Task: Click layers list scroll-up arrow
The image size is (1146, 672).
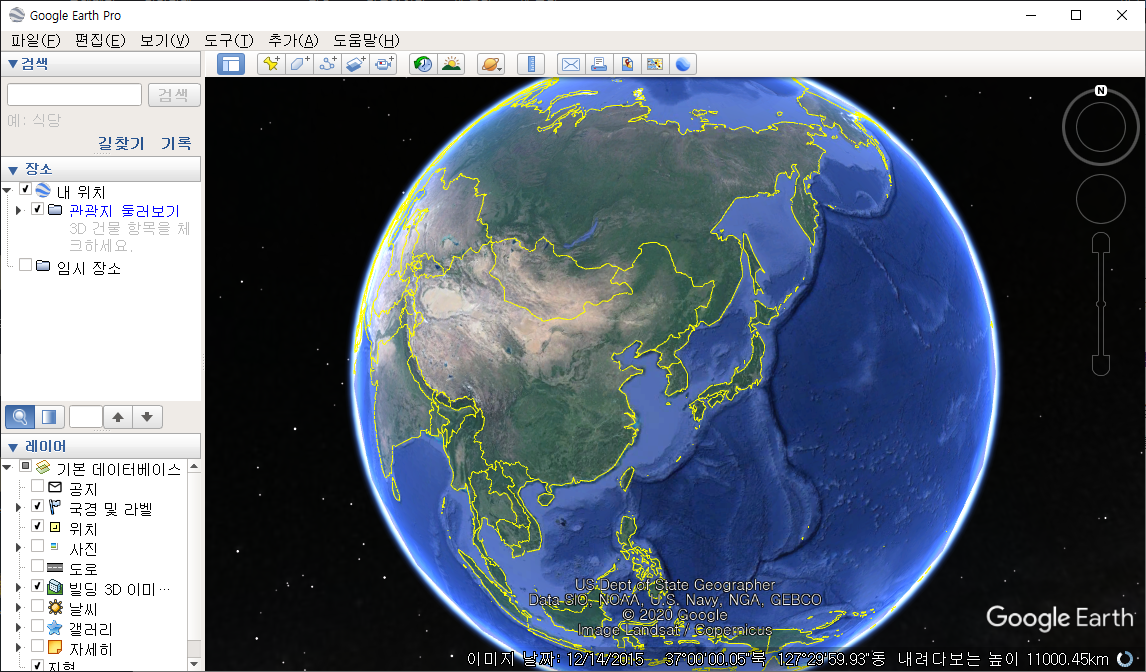Action: 194,467
